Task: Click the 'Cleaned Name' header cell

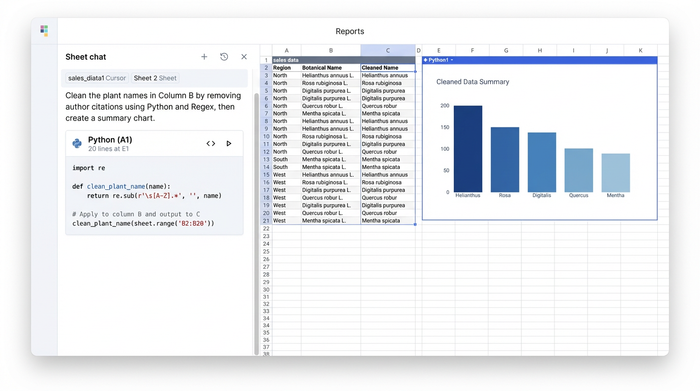Action: [x=388, y=68]
